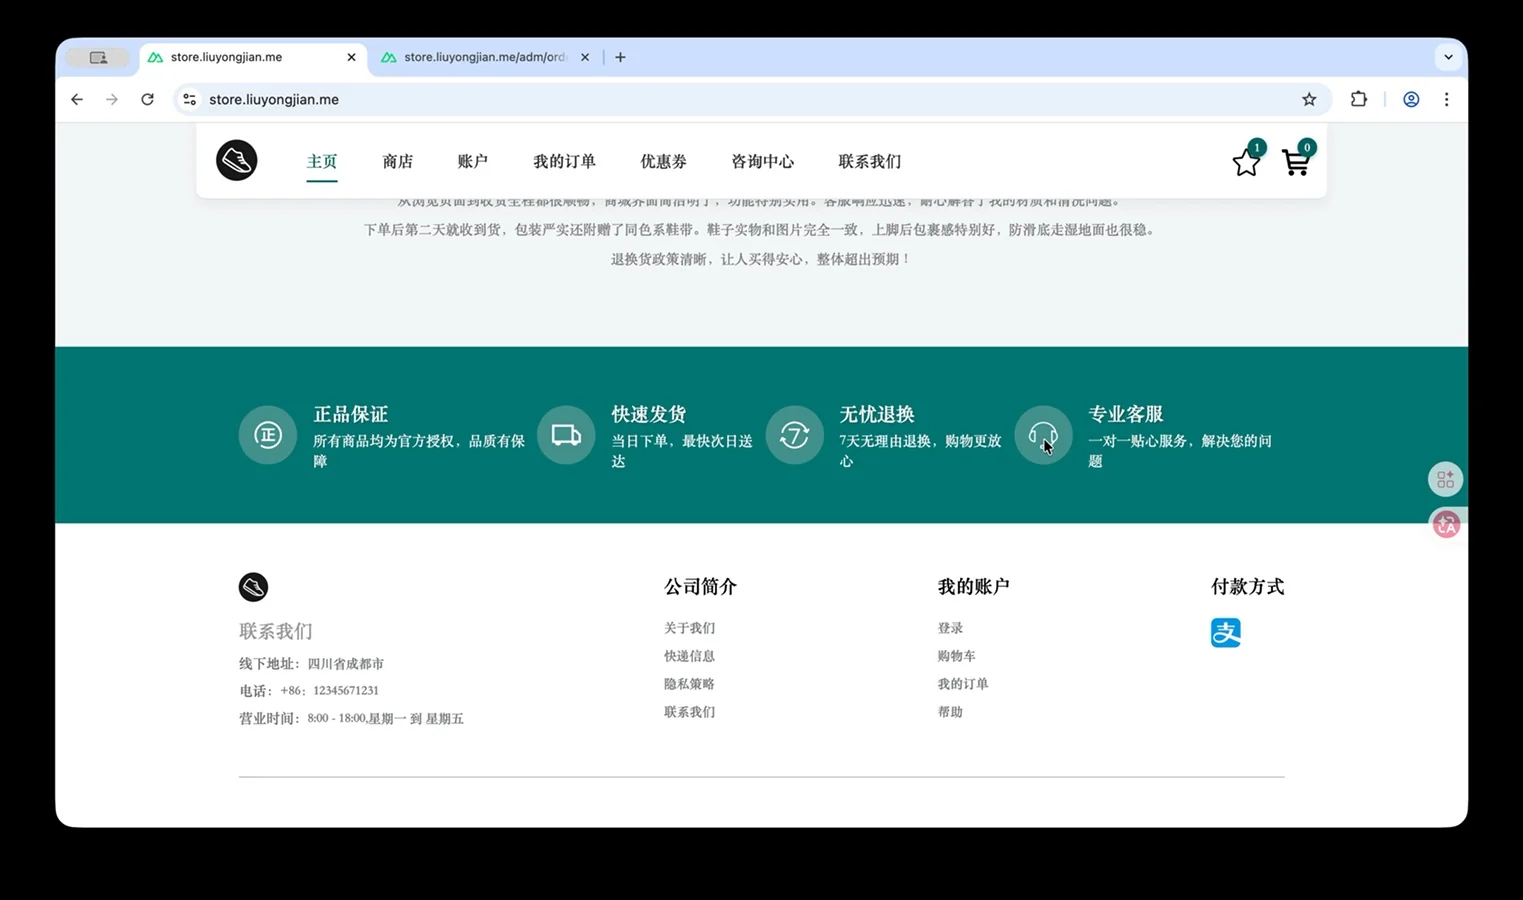Open a new browser tab
The width and height of the screenshot is (1523, 900).
pos(620,57)
